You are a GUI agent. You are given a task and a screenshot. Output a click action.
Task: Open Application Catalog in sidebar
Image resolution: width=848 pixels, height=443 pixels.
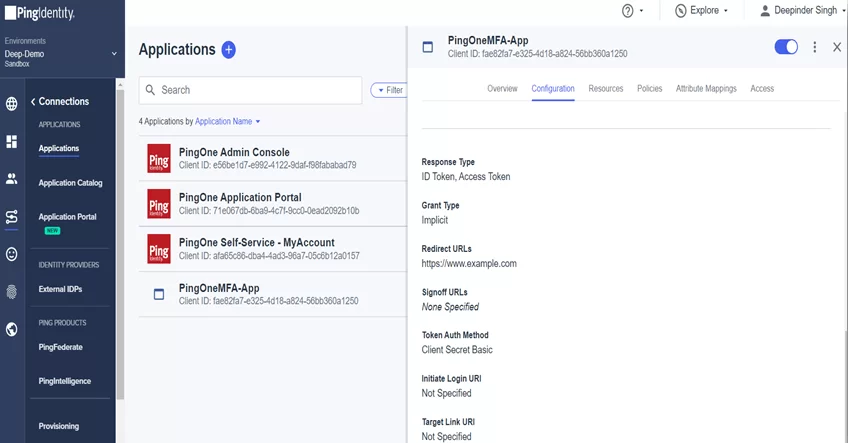click(x=70, y=183)
